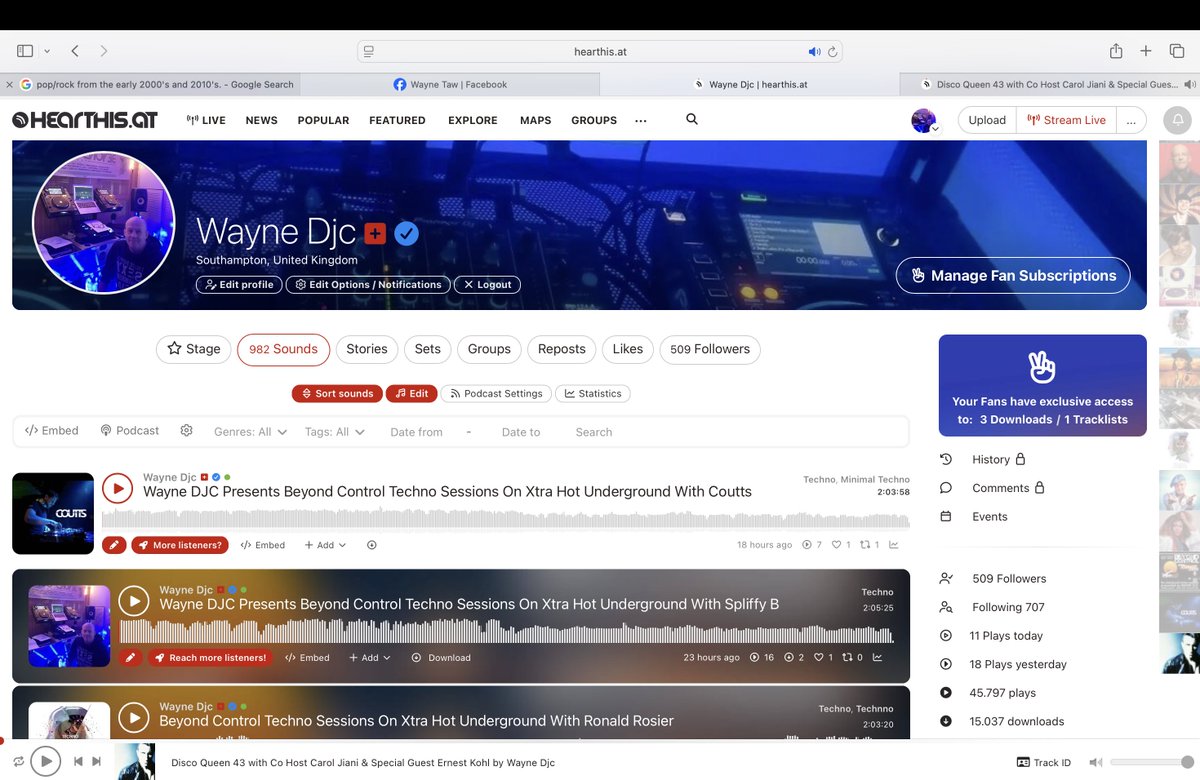Open the more navigation ellipsis menu
Screen dimensions: 1200x780
[x=641, y=120]
